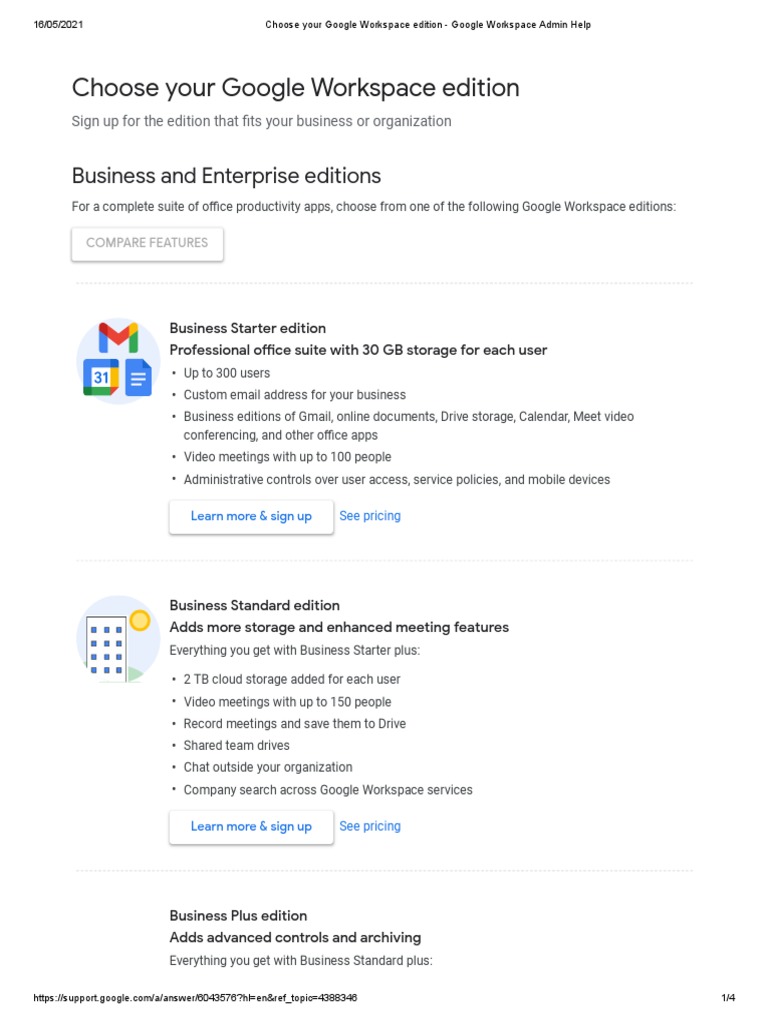Click the Google Calendar 31 icon
Viewport: 768px width, 1024px height.
pyautogui.click(x=101, y=377)
